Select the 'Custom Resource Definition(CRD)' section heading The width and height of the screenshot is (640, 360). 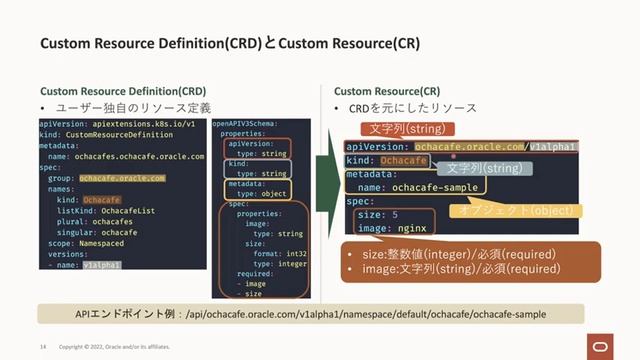tap(123, 91)
